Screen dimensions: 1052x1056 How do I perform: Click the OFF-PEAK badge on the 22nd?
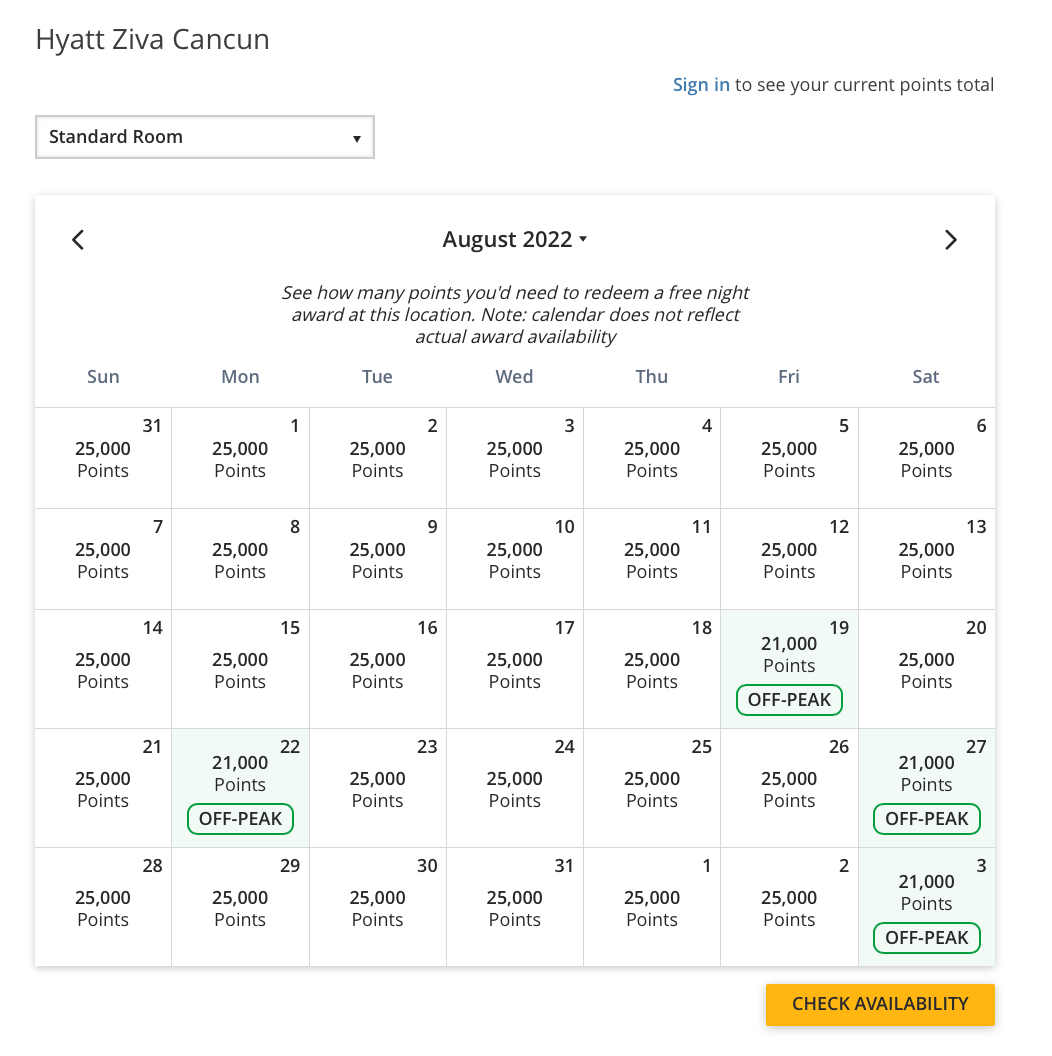240,819
